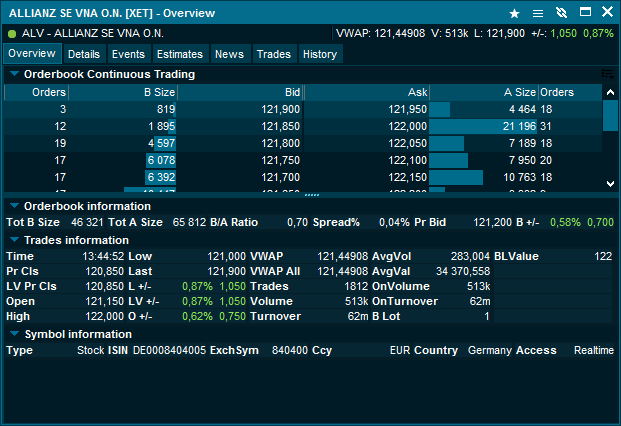
Task: Click Tot B Size value 46 321
Action: [x=87, y=223]
